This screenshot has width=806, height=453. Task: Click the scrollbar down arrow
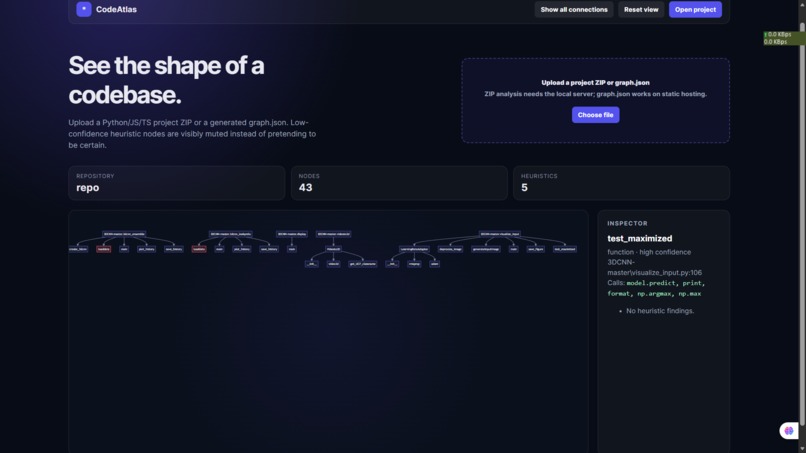(802, 449)
